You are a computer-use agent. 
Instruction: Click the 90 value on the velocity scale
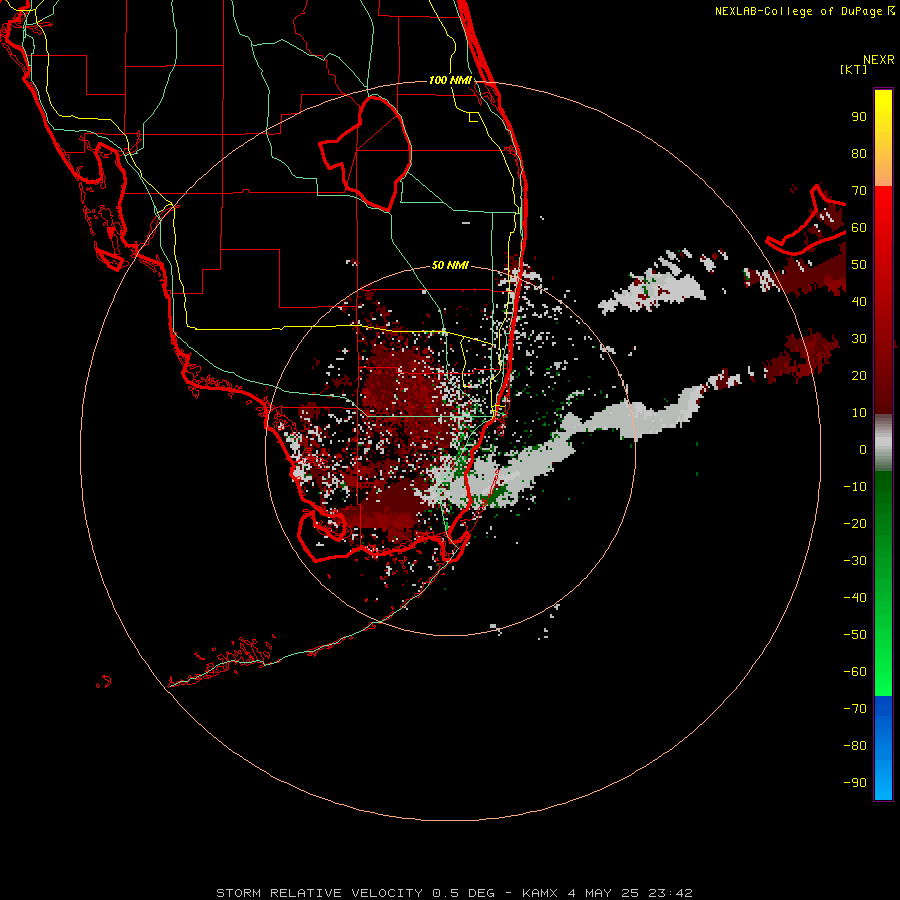[859, 117]
